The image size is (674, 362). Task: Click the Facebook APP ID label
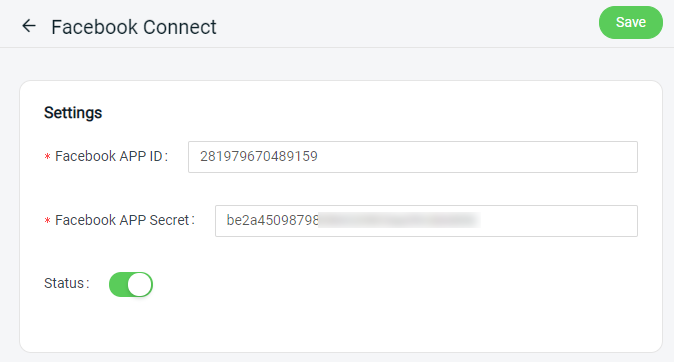[x=111, y=156]
